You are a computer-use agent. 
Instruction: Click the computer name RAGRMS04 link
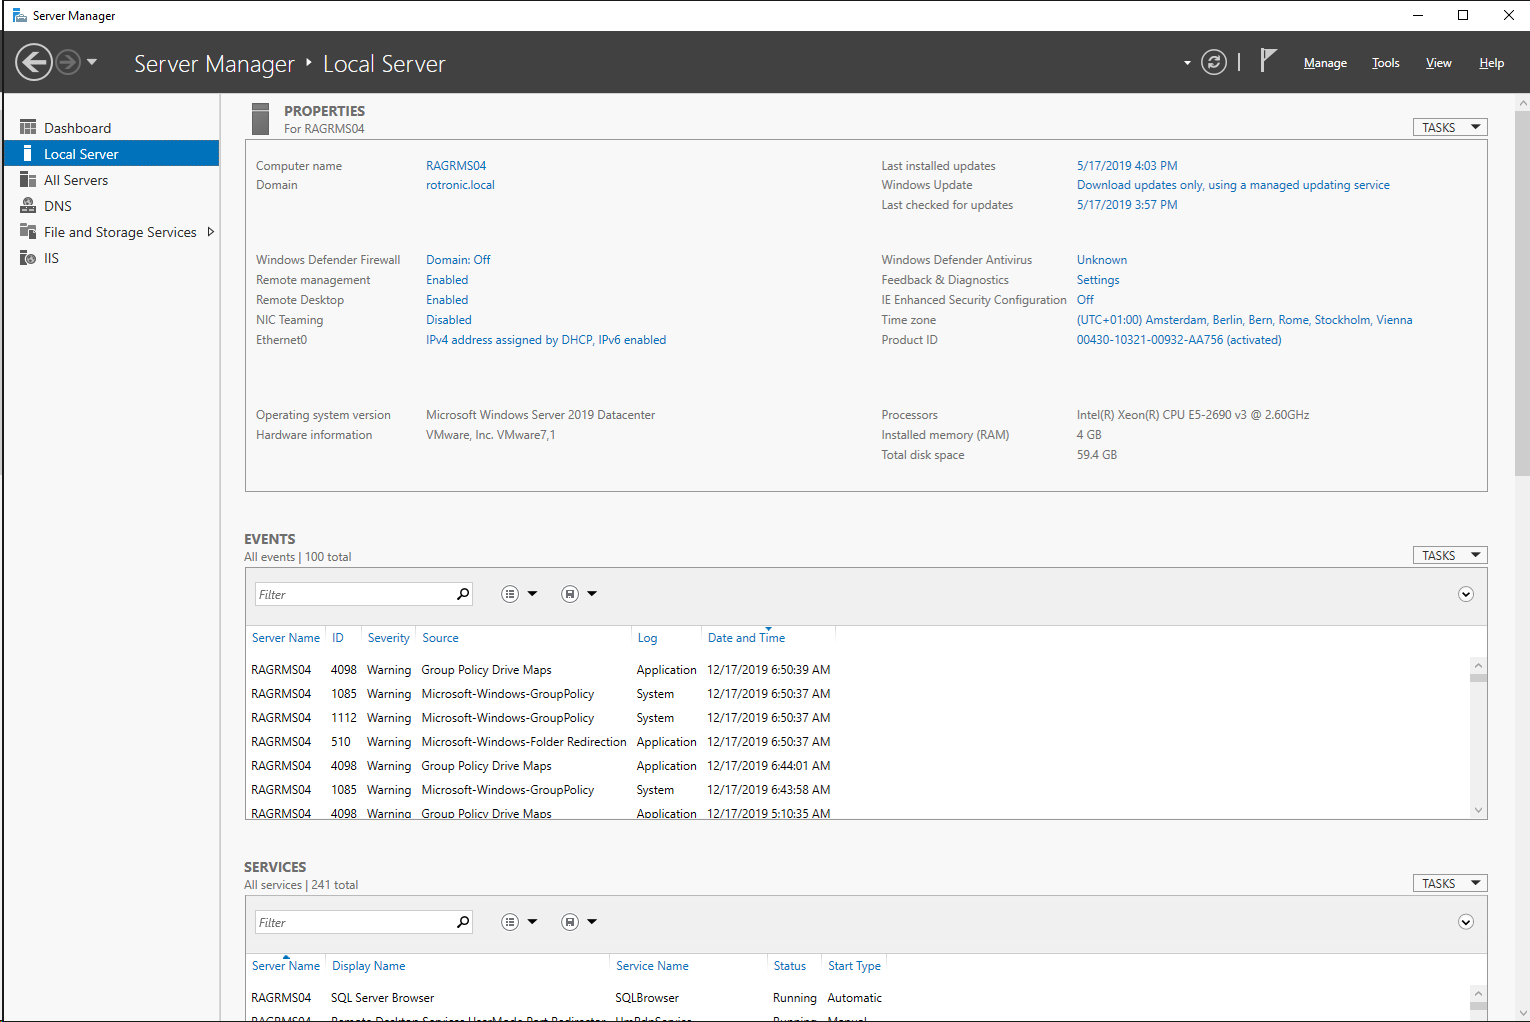[x=456, y=166]
